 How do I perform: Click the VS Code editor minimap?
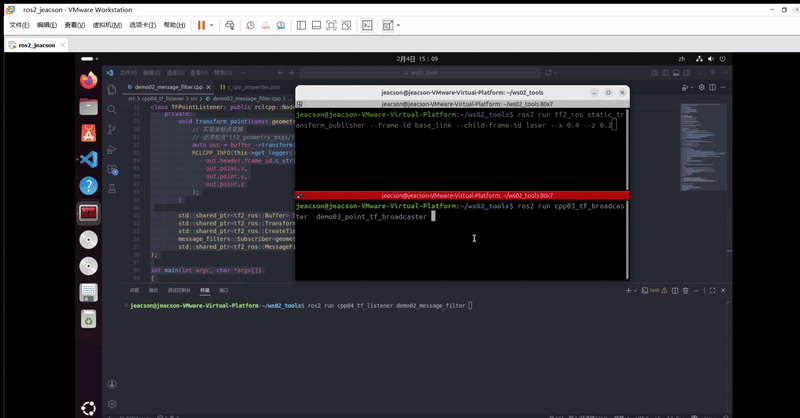(x=703, y=147)
